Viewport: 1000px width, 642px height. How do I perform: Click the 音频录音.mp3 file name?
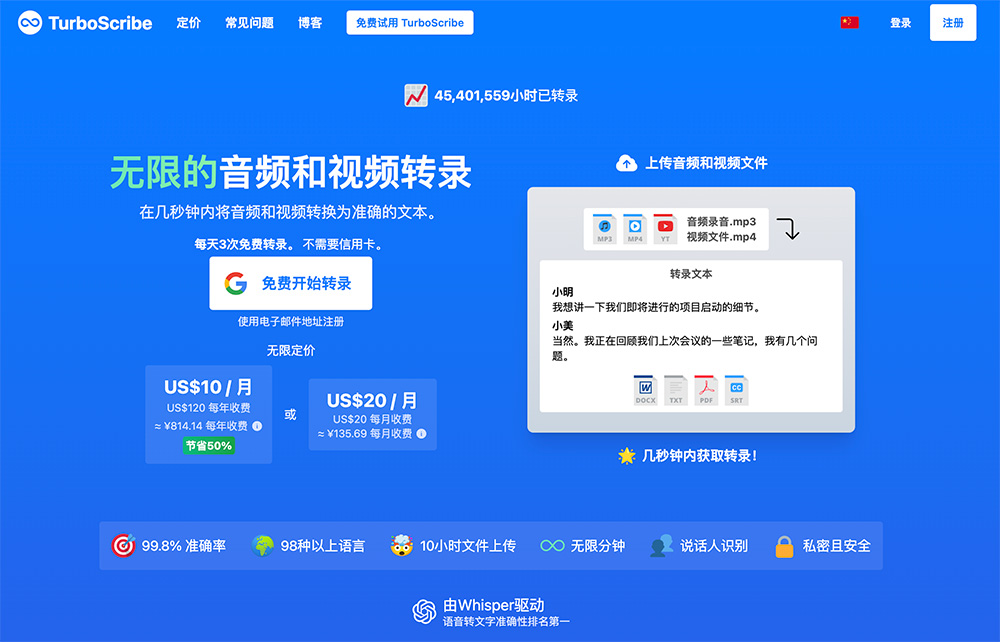coord(721,222)
